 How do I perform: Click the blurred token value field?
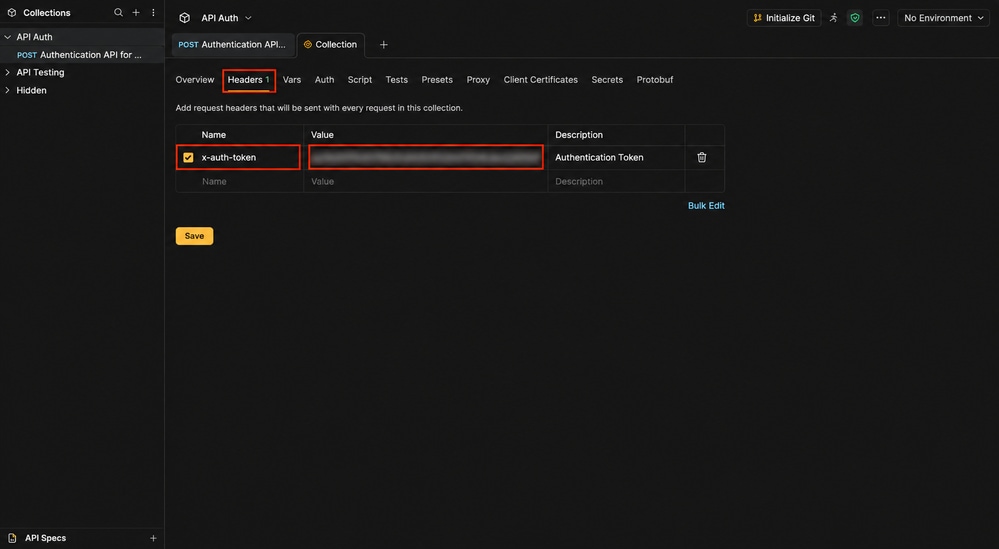pyautogui.click(x=426, y=157)
